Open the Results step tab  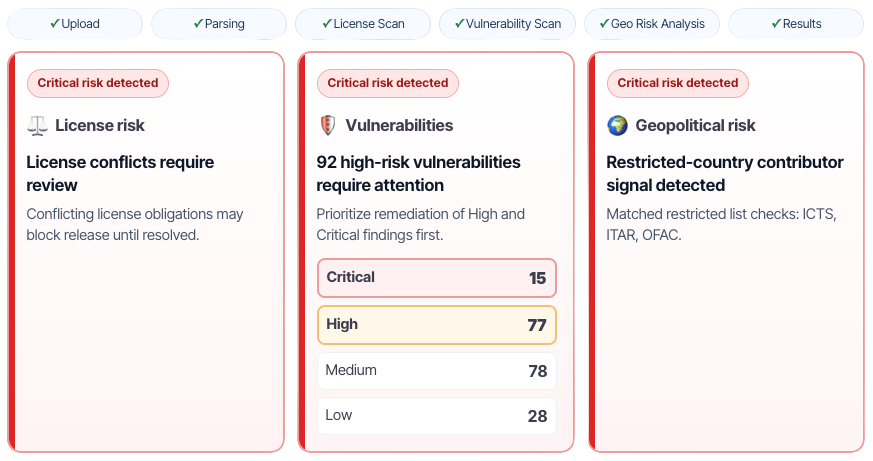pos(796,24)
